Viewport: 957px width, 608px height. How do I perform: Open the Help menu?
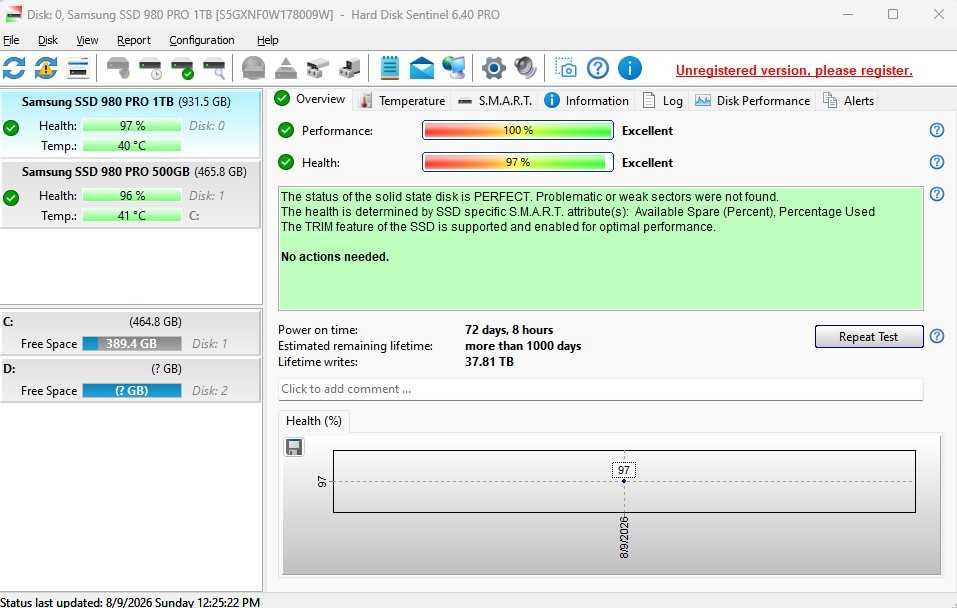pyautogui.click(x=267, y=40)
